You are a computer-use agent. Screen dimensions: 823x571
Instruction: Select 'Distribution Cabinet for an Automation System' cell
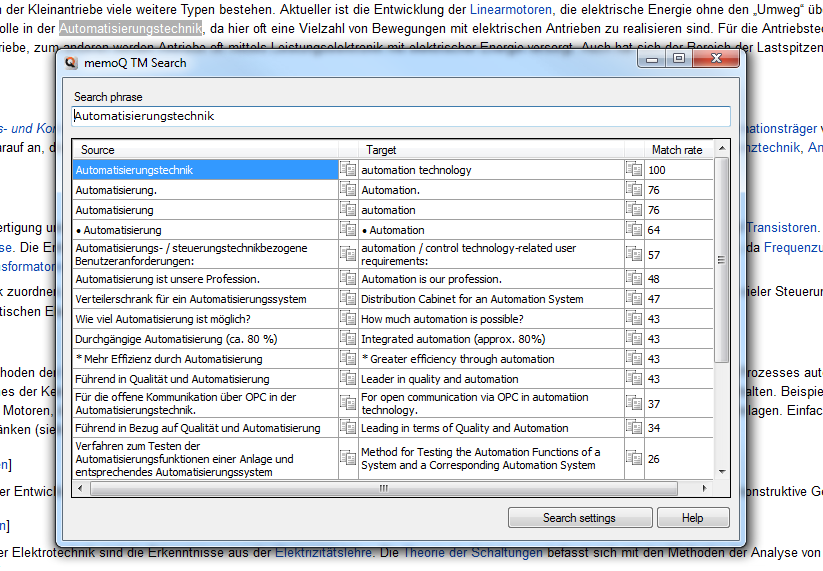pos(491,299)
